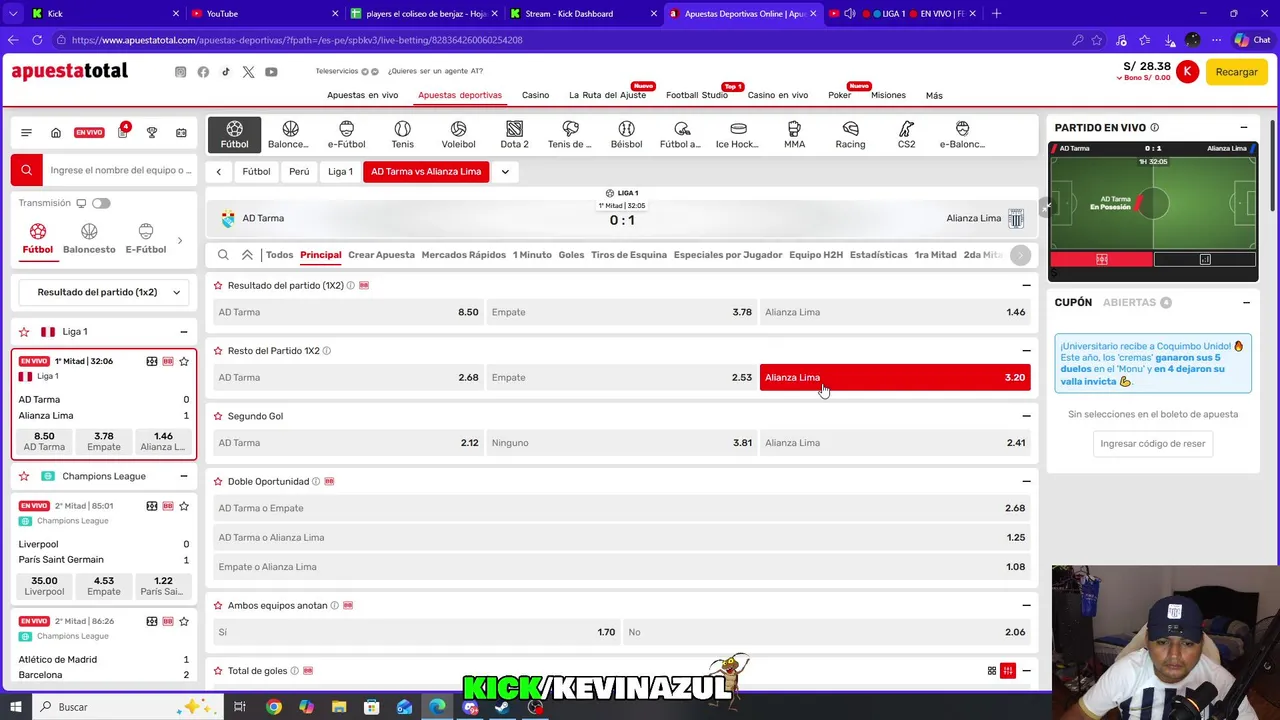The height and width of the screenshot is (720, 1280).
Task: Open the X (Twitter) social icon
Action: tap(248, 72)
